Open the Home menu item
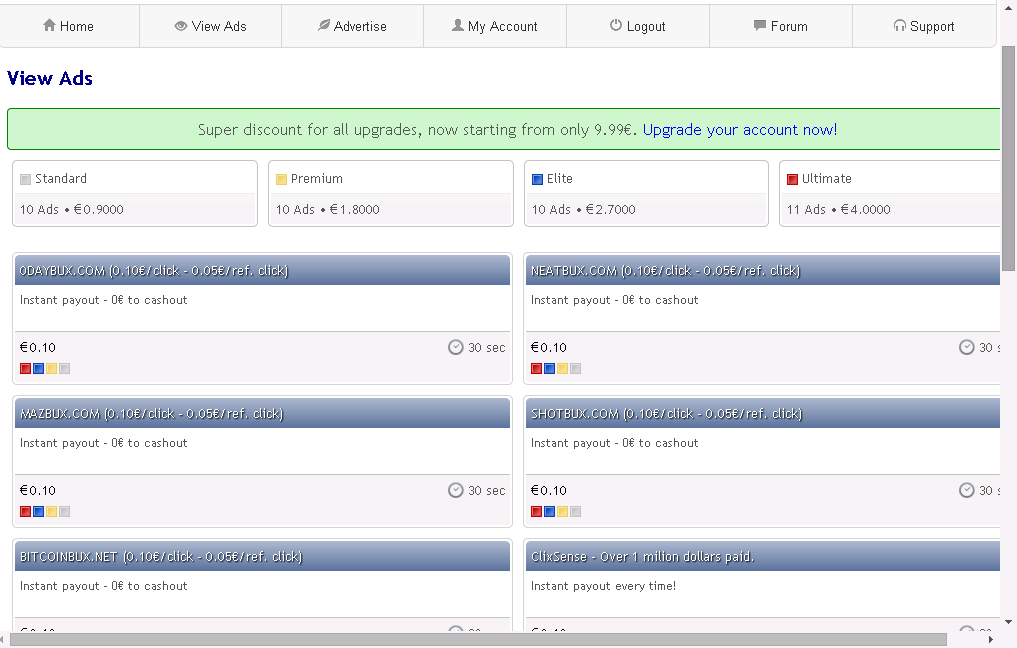Screen dimensions: 1017x648 pos(69,26)
